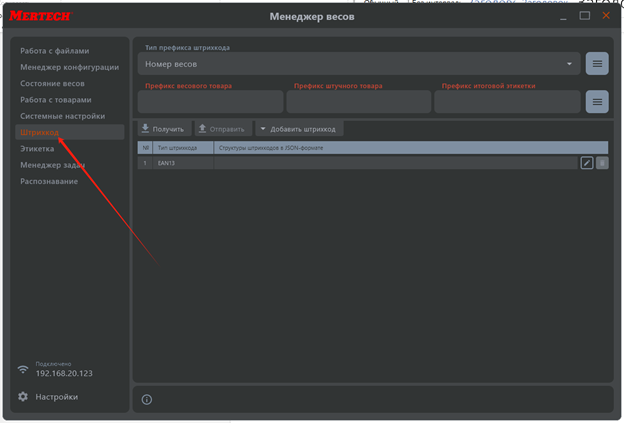Screen dimensions: 624x423
Task: Click the hamburger menu beside the prefix fields
Action: coord(596,102)
